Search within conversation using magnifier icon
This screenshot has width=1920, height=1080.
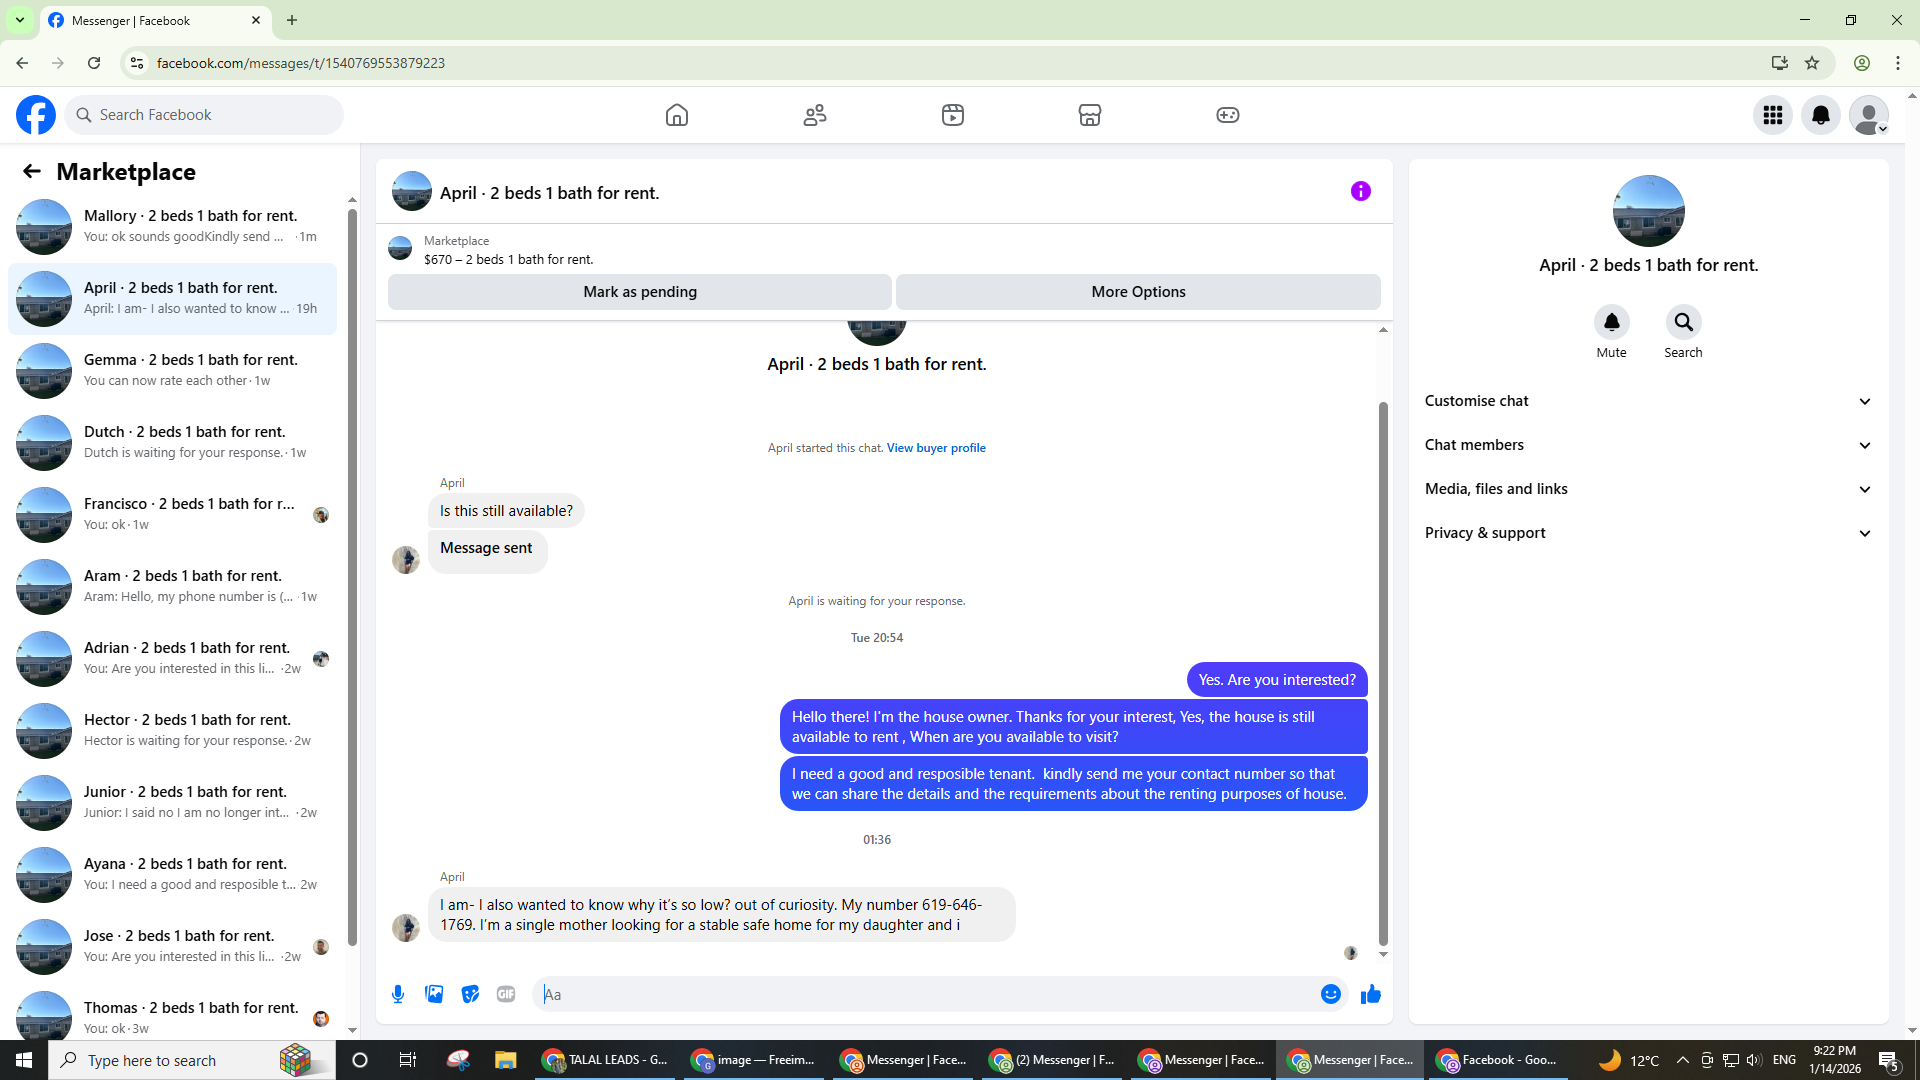click(1683, 322)
